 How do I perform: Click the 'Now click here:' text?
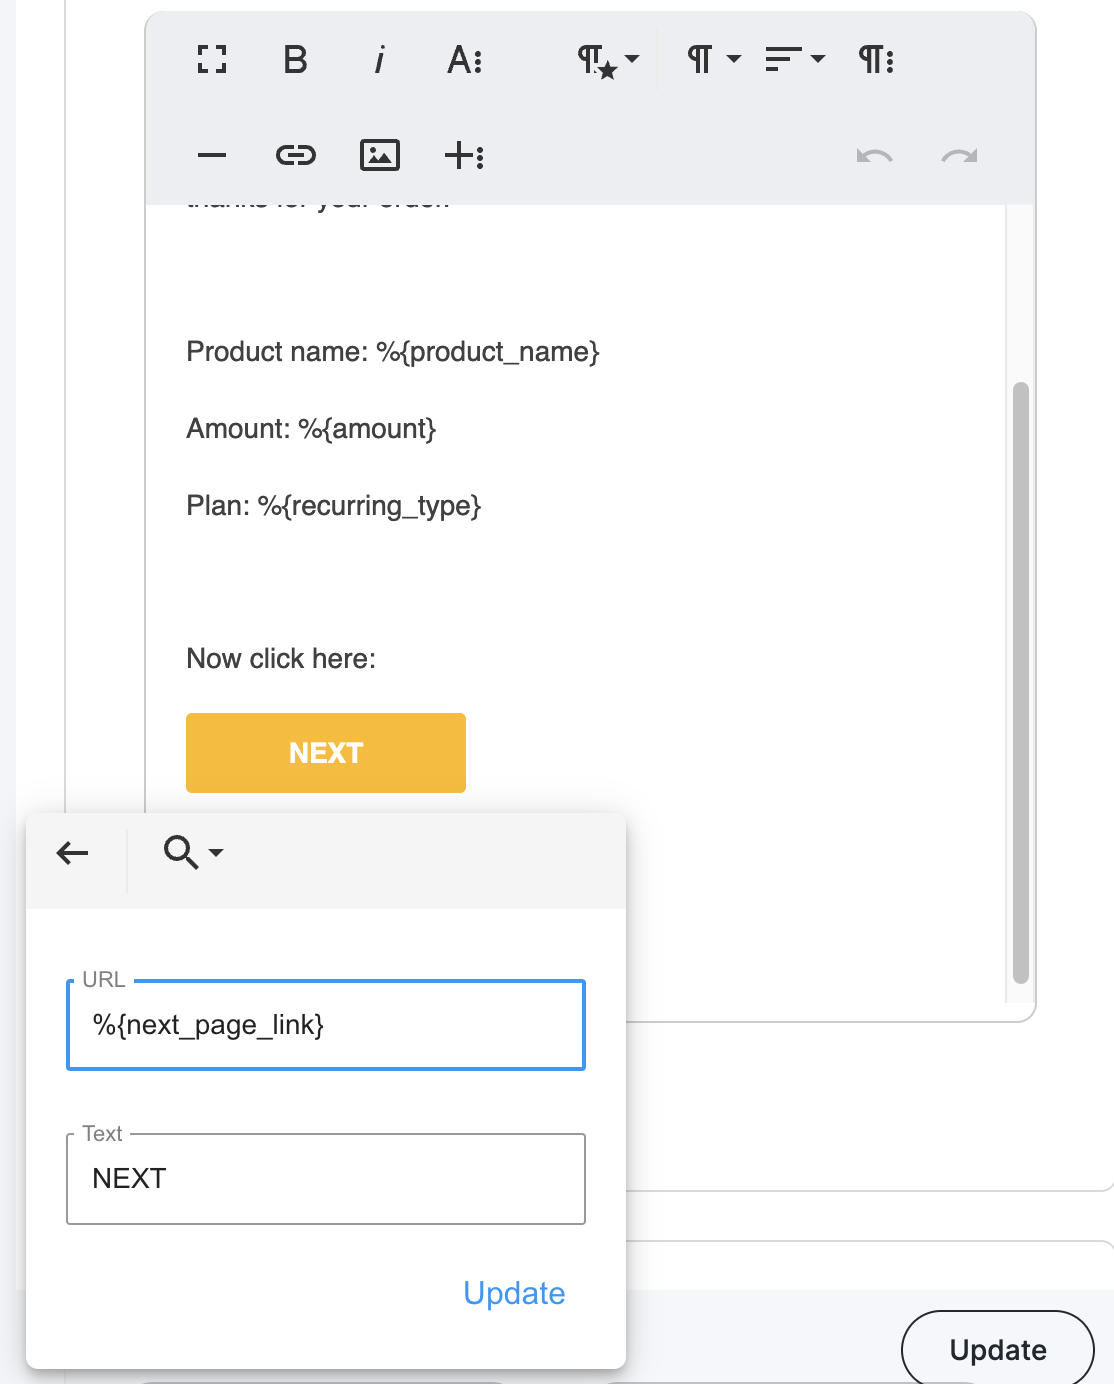click(281, 659)
